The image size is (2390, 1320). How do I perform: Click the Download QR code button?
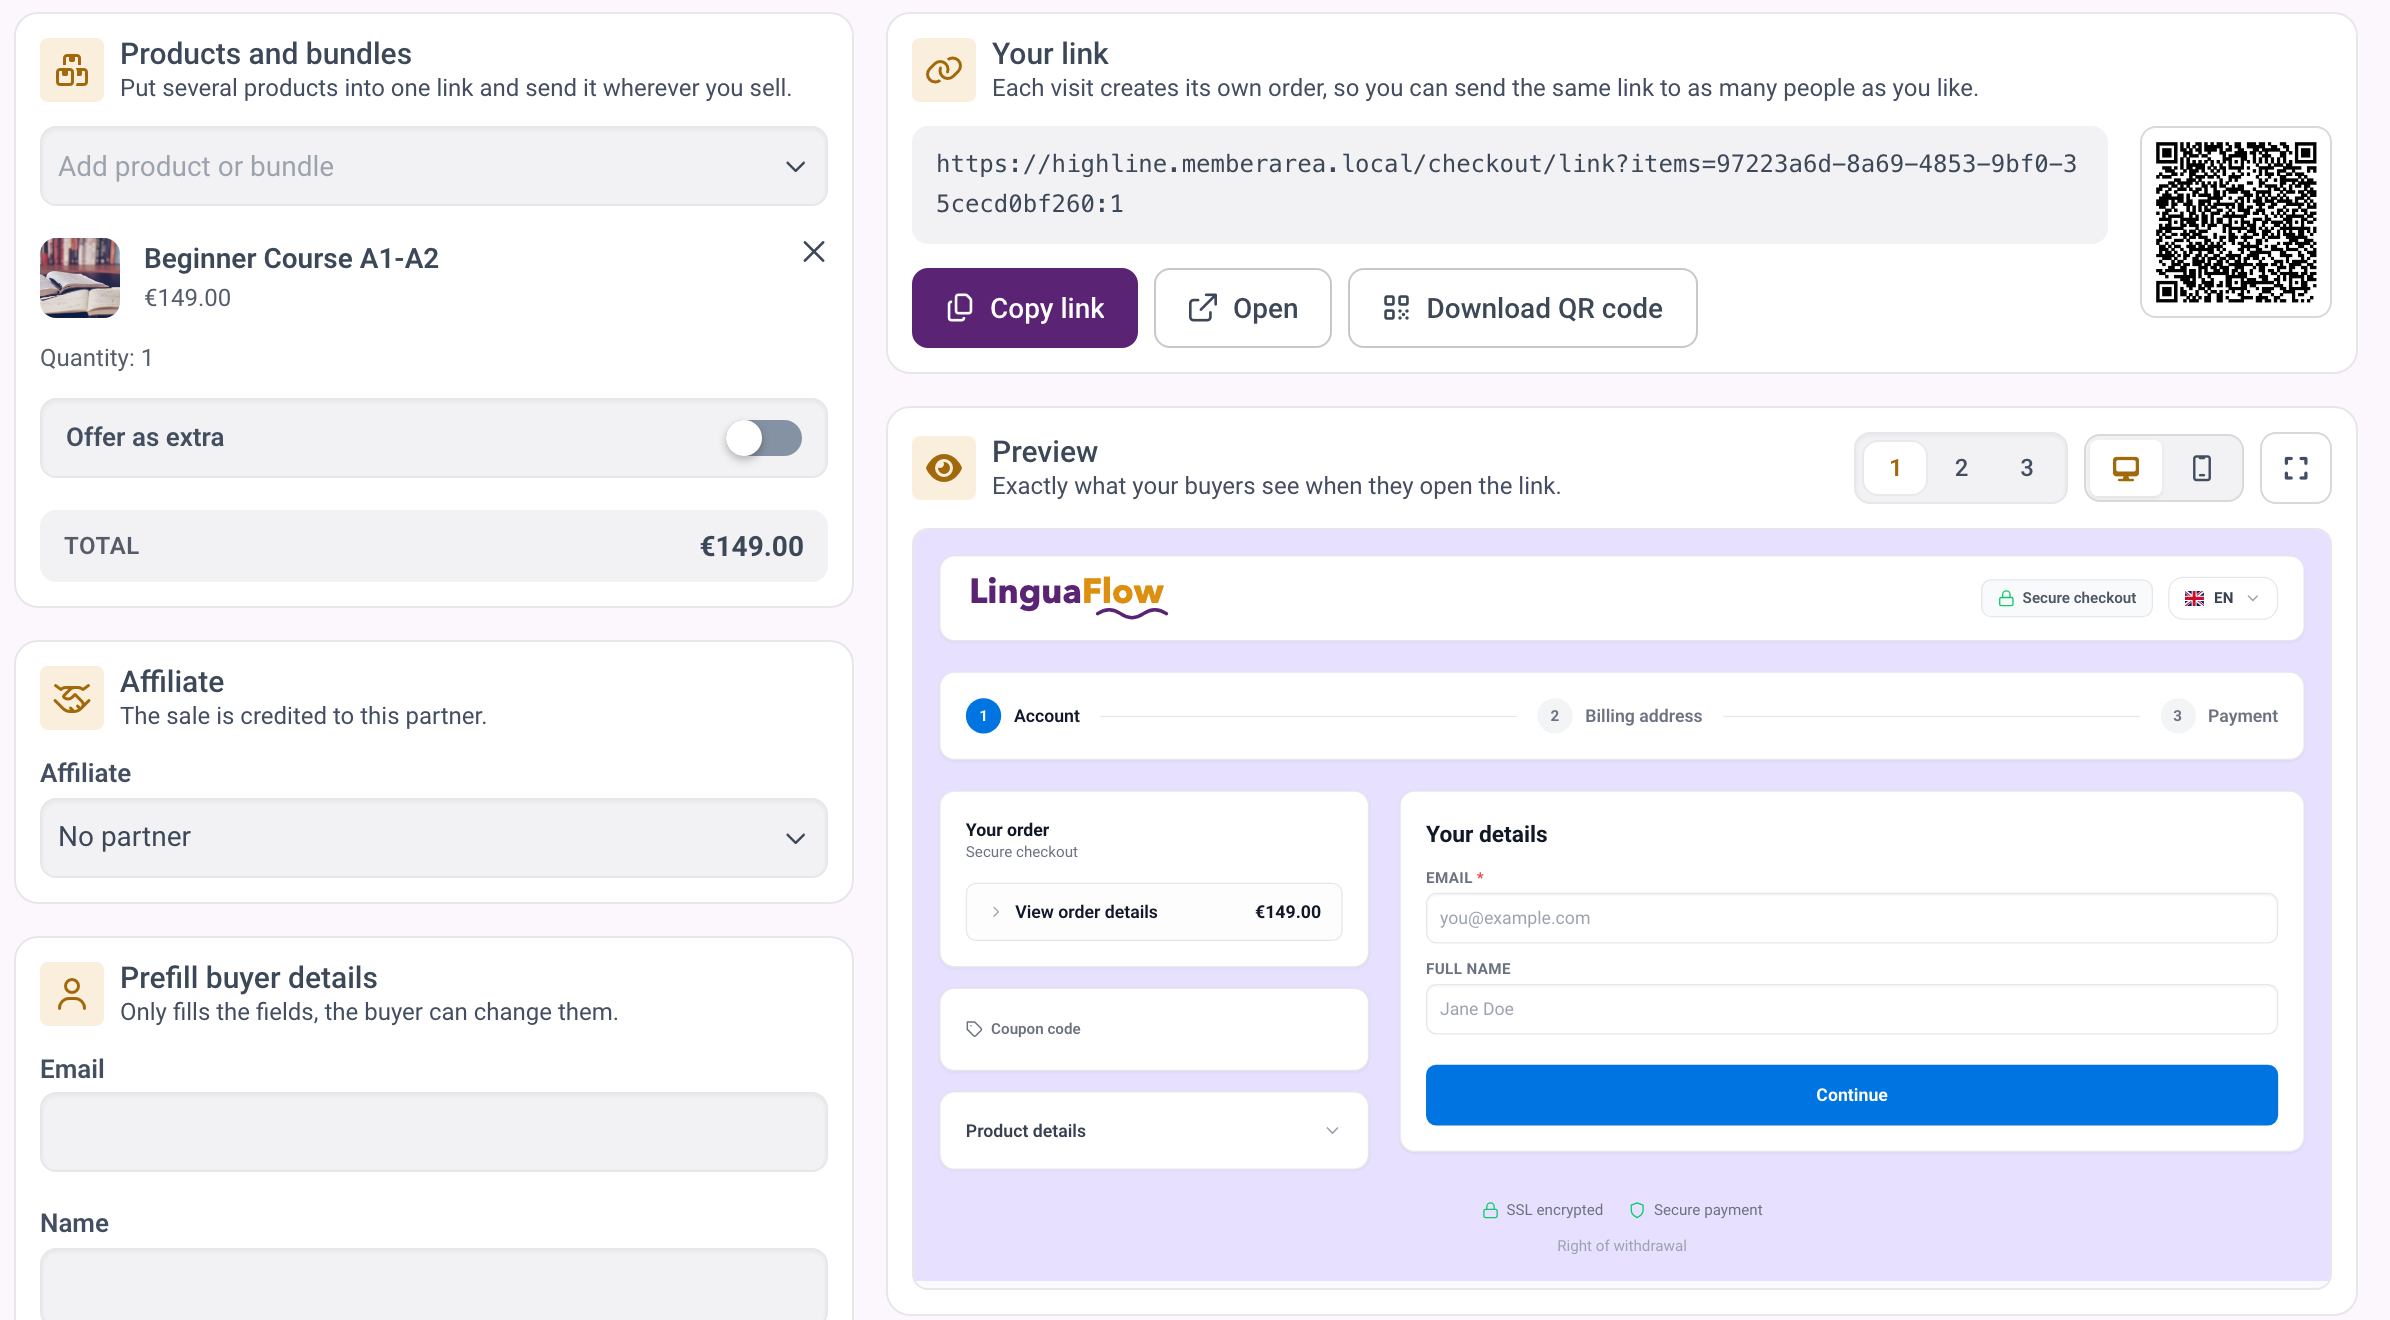[x=1522, y=308]
